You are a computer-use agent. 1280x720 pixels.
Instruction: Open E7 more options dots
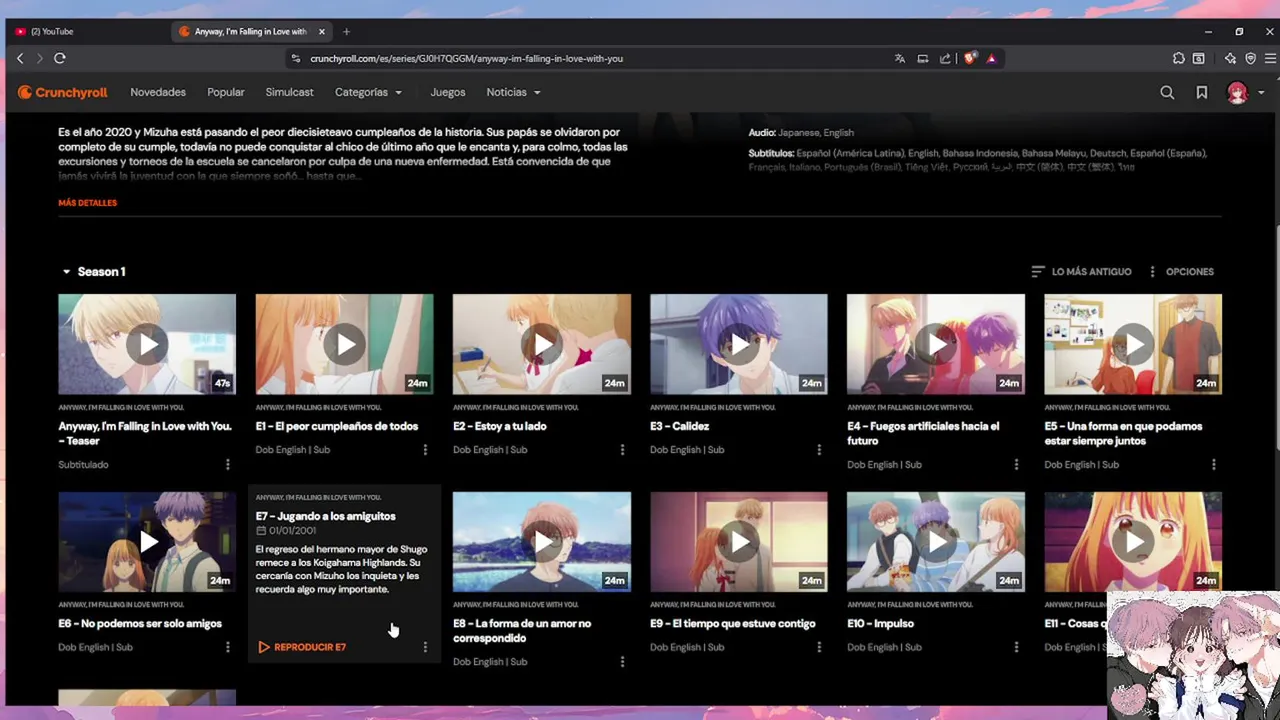(x=425, y=647)
